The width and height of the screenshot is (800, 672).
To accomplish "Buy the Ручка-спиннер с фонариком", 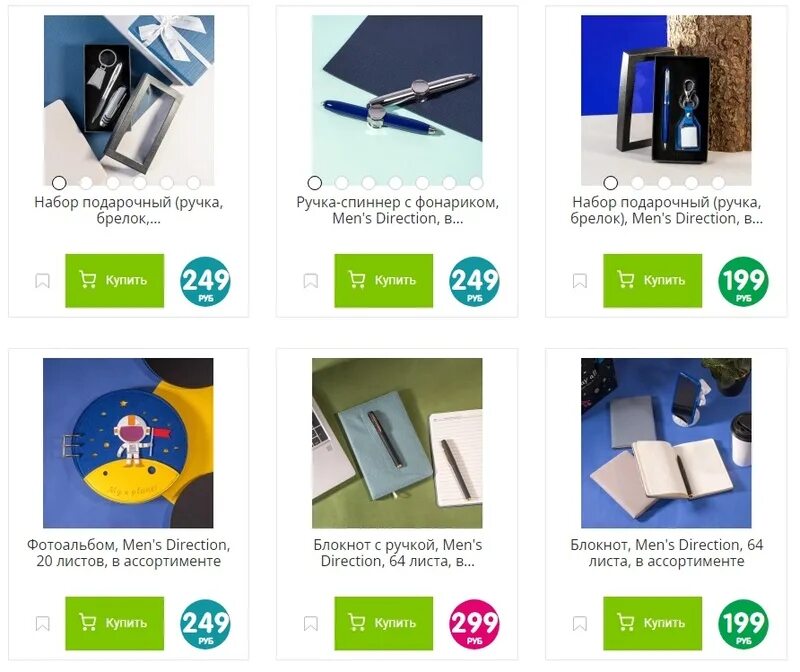I will pyautogui.click(x=384, y=281).
